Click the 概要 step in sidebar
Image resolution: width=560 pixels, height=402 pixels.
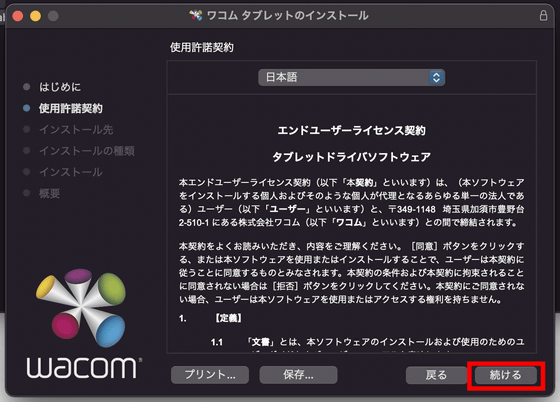click(49, 193)
